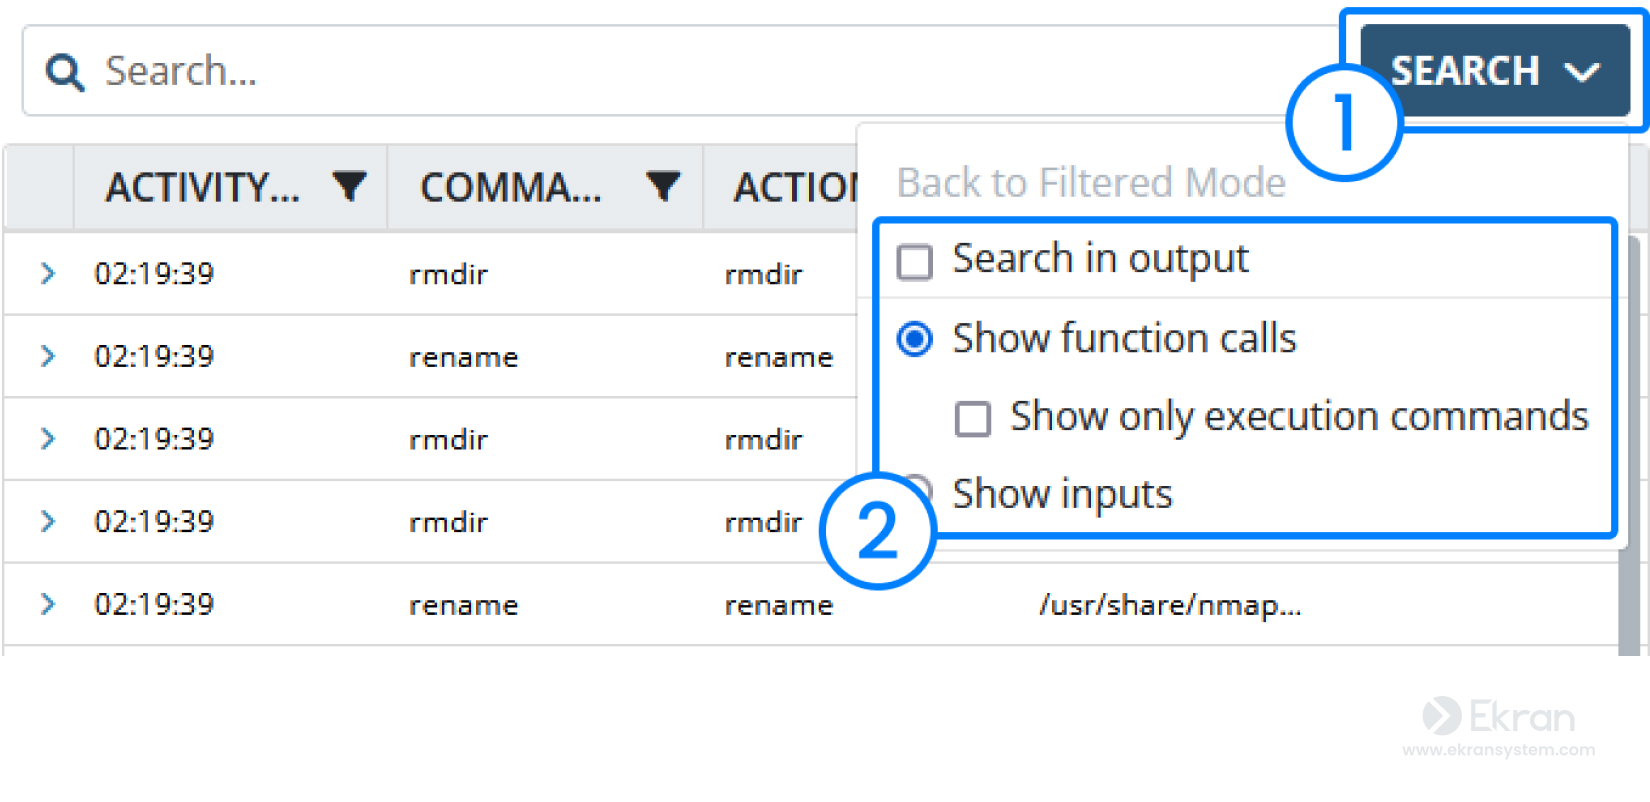Click the magnifying glass search icon
The image size is (1650, 802).
pos(65,72)
